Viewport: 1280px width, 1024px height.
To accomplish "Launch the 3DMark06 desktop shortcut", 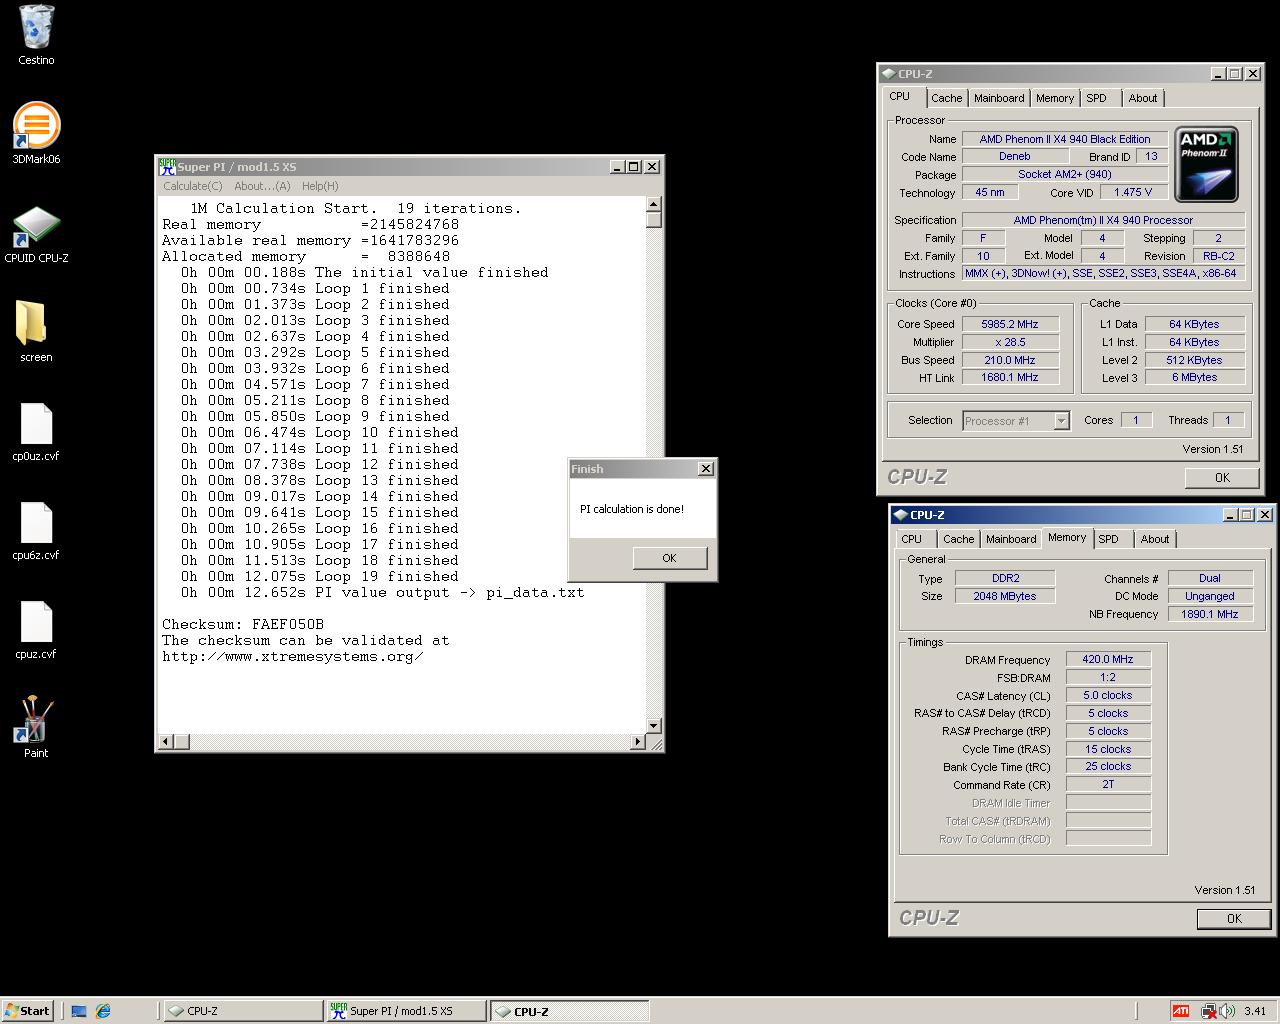I will [36, 133].
